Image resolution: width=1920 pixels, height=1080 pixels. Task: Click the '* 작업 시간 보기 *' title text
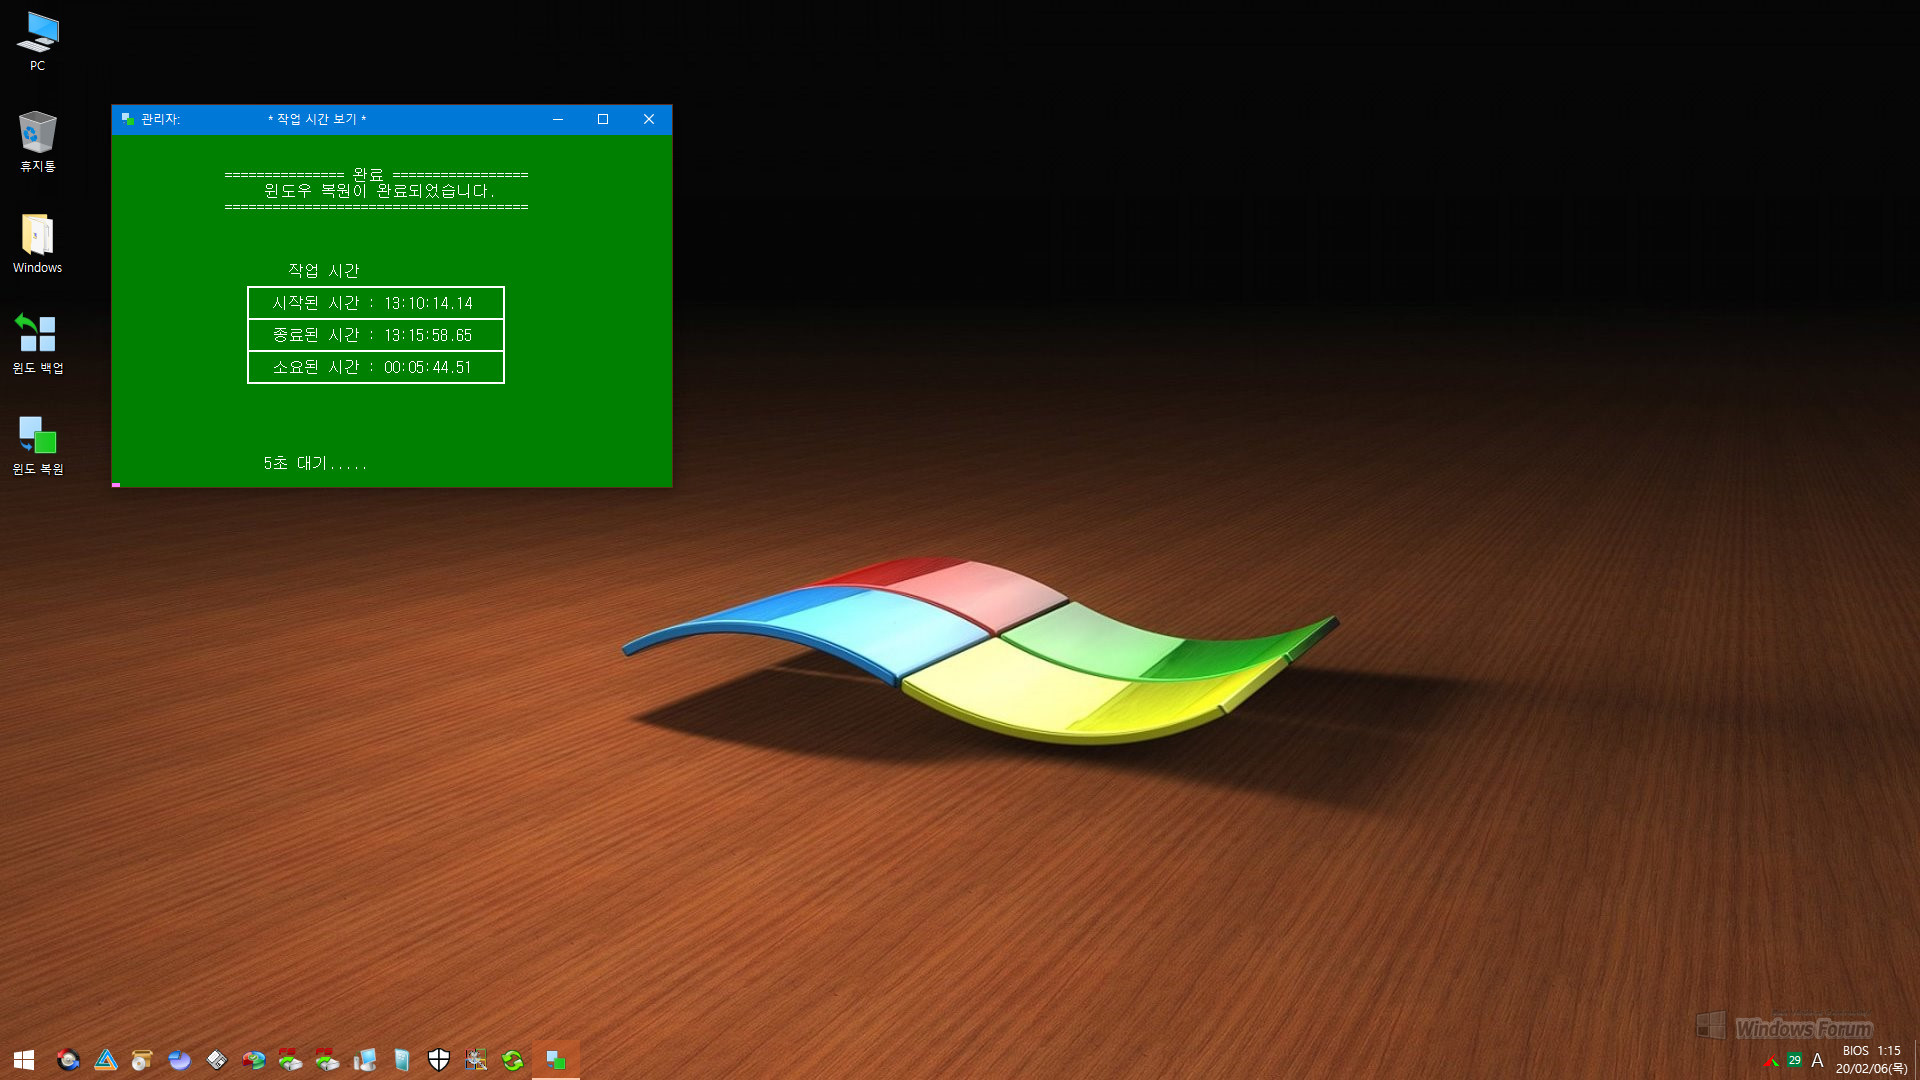[x=317, y=119]
